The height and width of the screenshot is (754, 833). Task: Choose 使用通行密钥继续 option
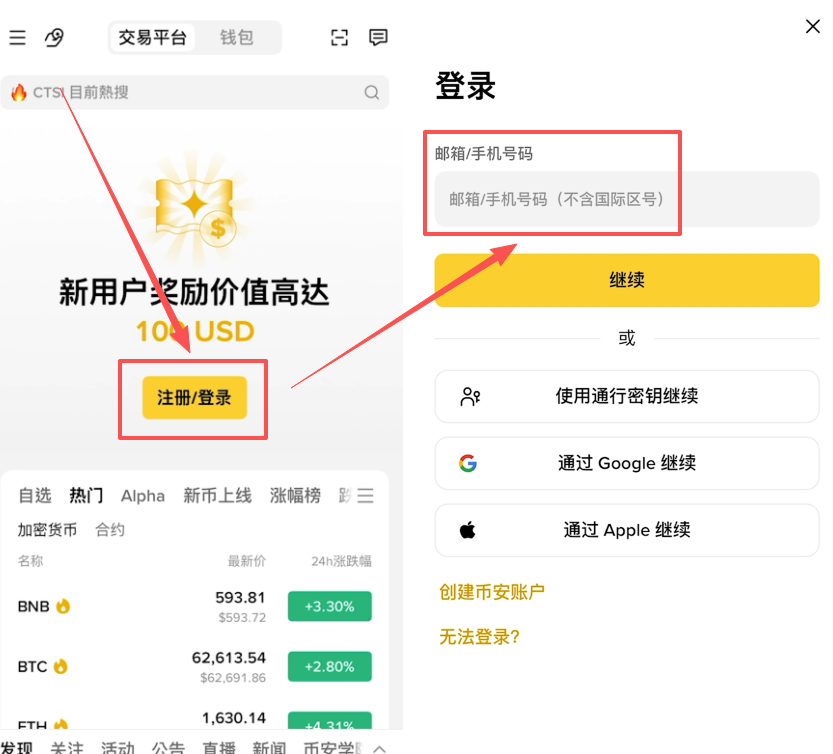[x=627, y=396]
